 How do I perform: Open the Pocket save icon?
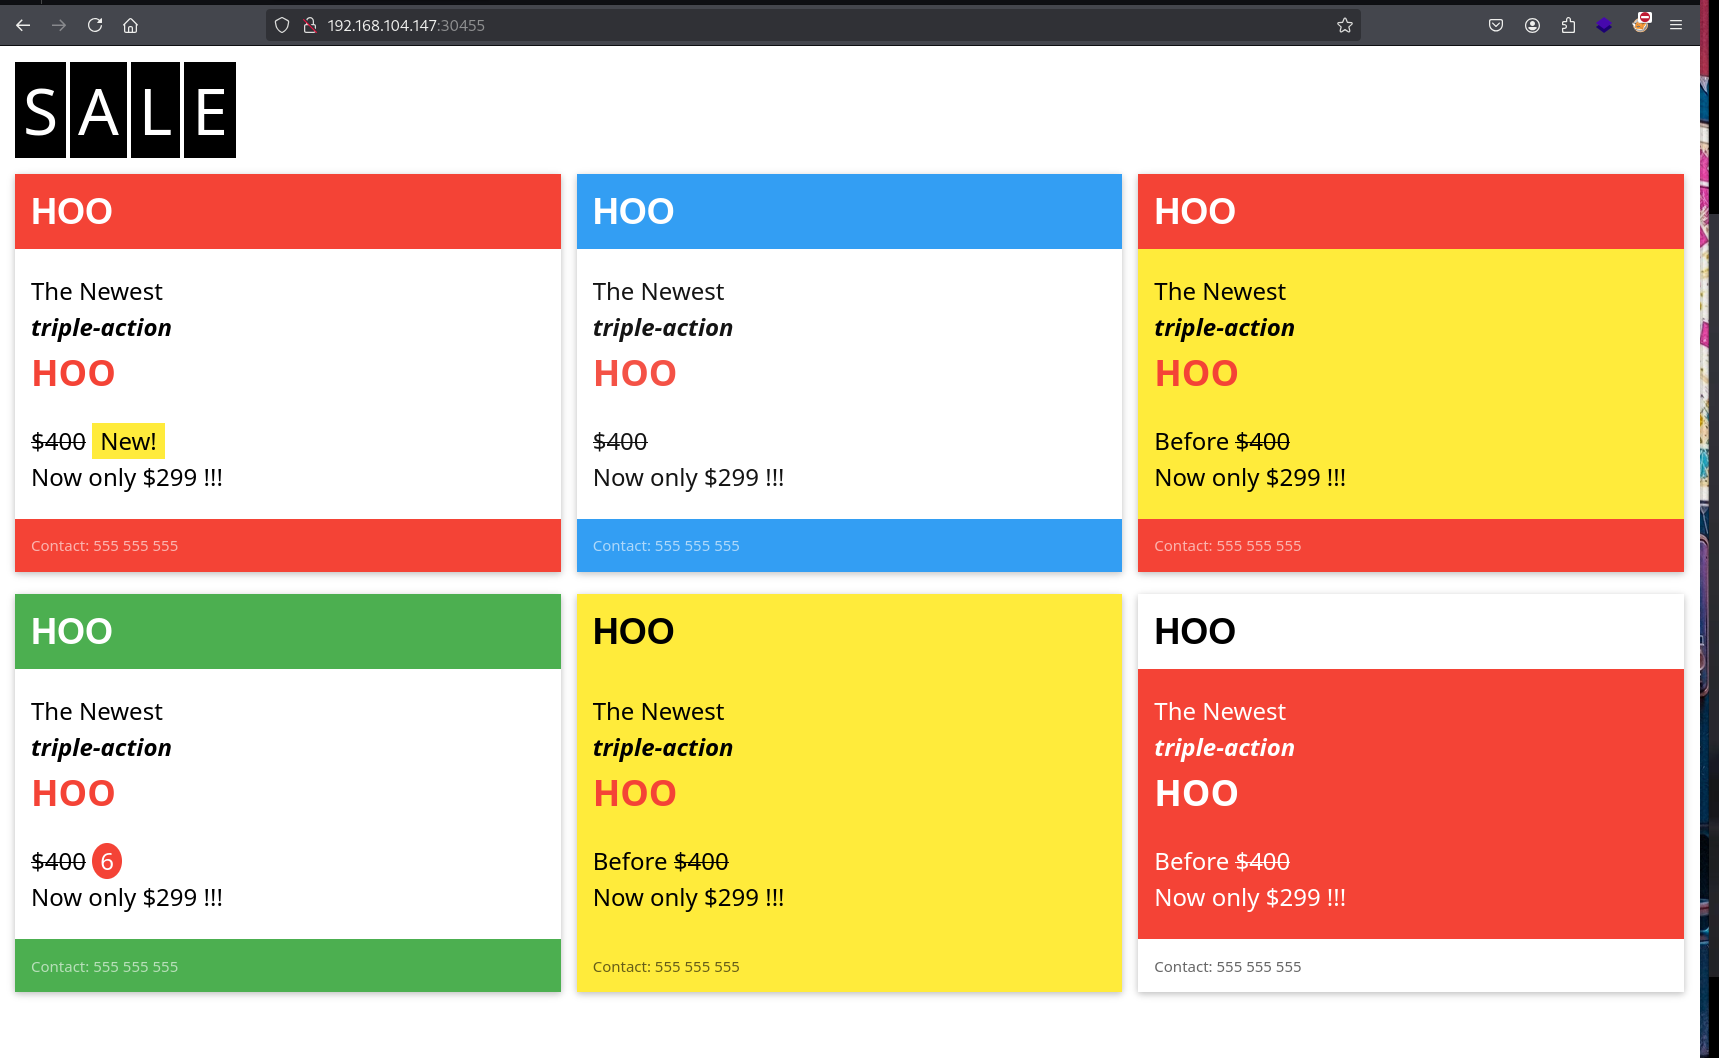coord(1496,25)
